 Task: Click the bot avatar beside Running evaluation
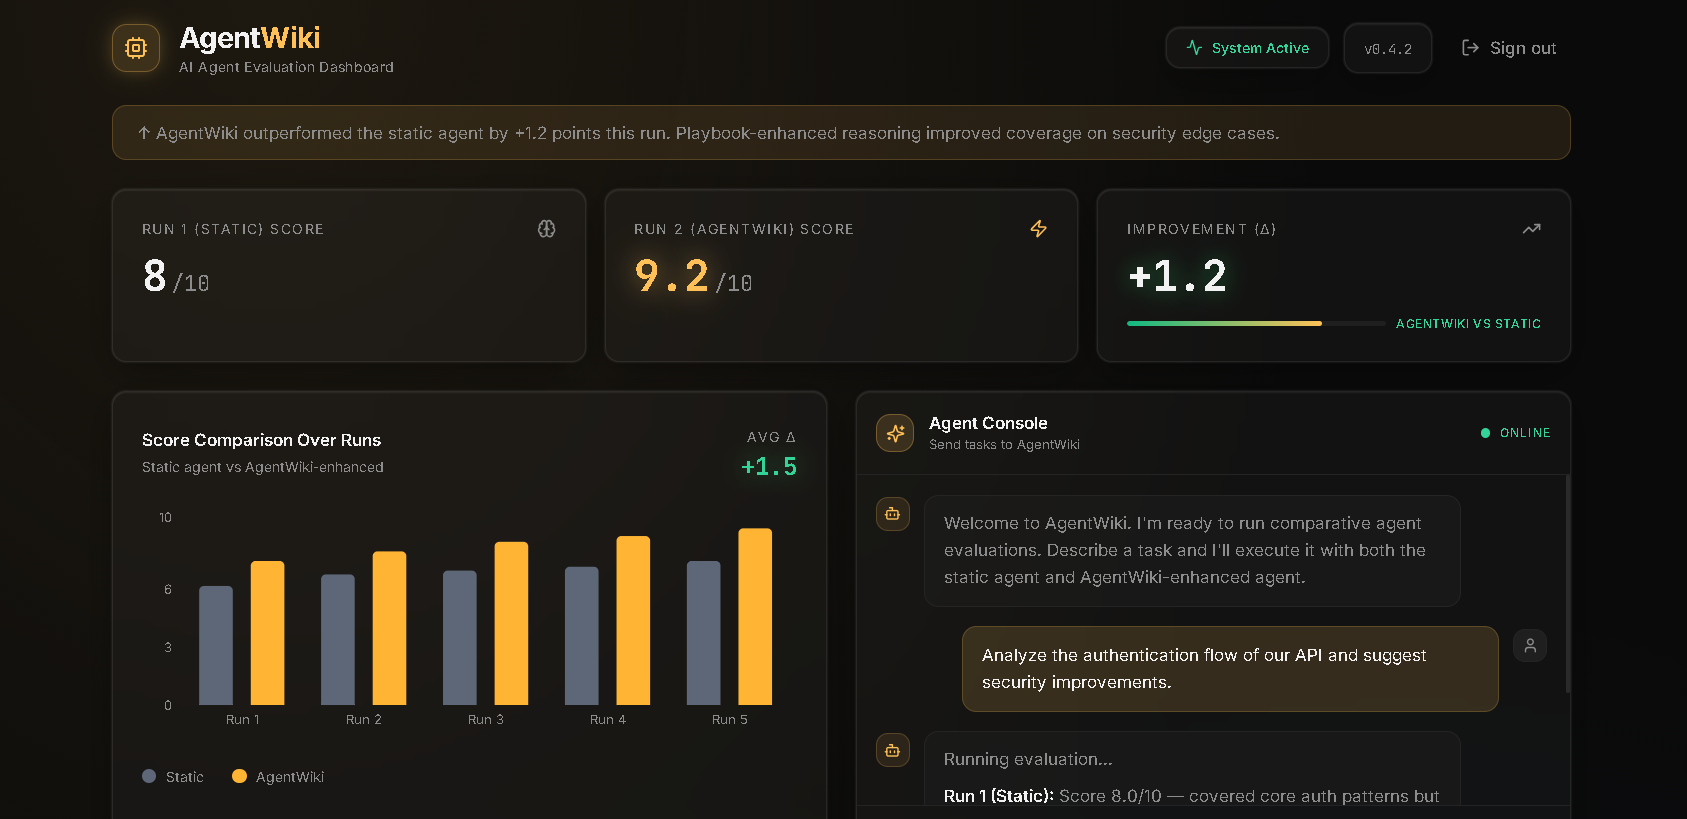point(893,750)
